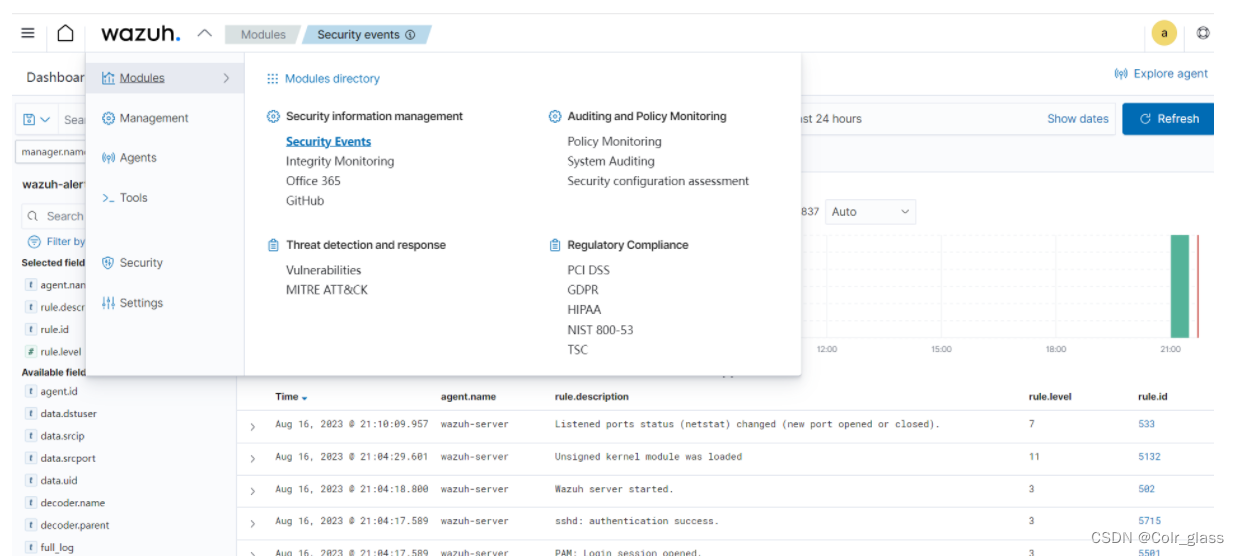The image size is (1239, 556).
Task: Go to the home icon
Action: click(x=65, y=33)
